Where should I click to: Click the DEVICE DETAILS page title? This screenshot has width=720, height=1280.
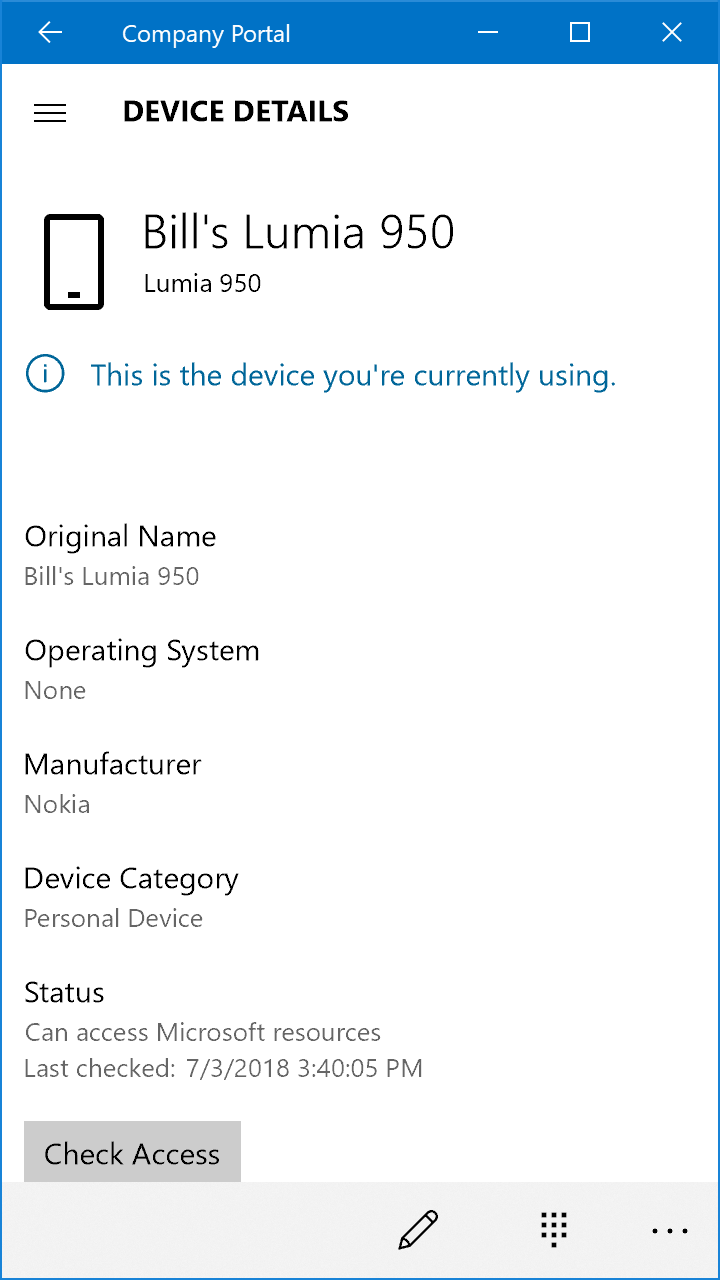pyautogui.click(x=235, y=112)
